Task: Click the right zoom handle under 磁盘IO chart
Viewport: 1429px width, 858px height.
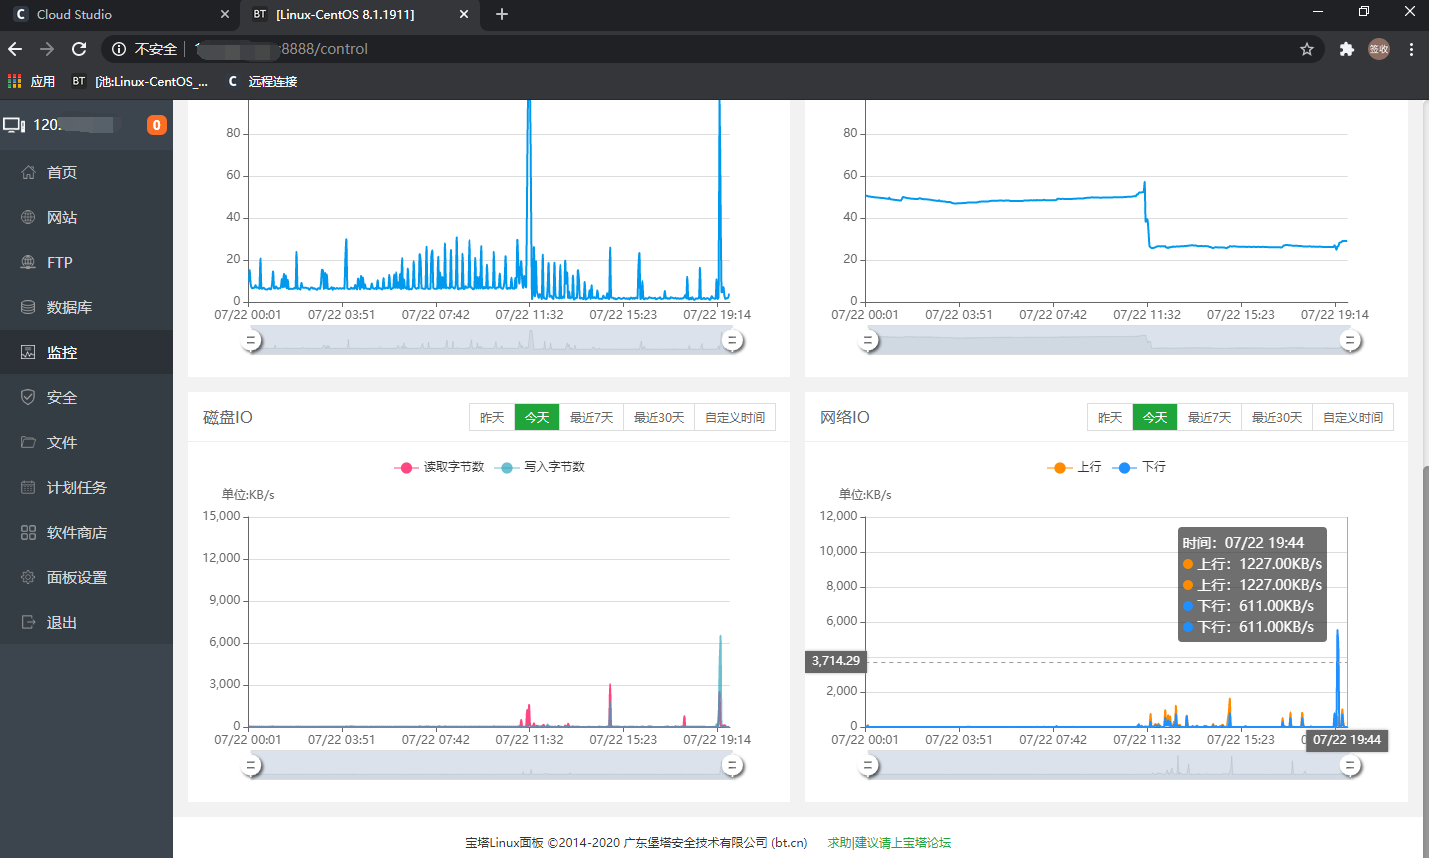Action: click(x=732, y=766)
